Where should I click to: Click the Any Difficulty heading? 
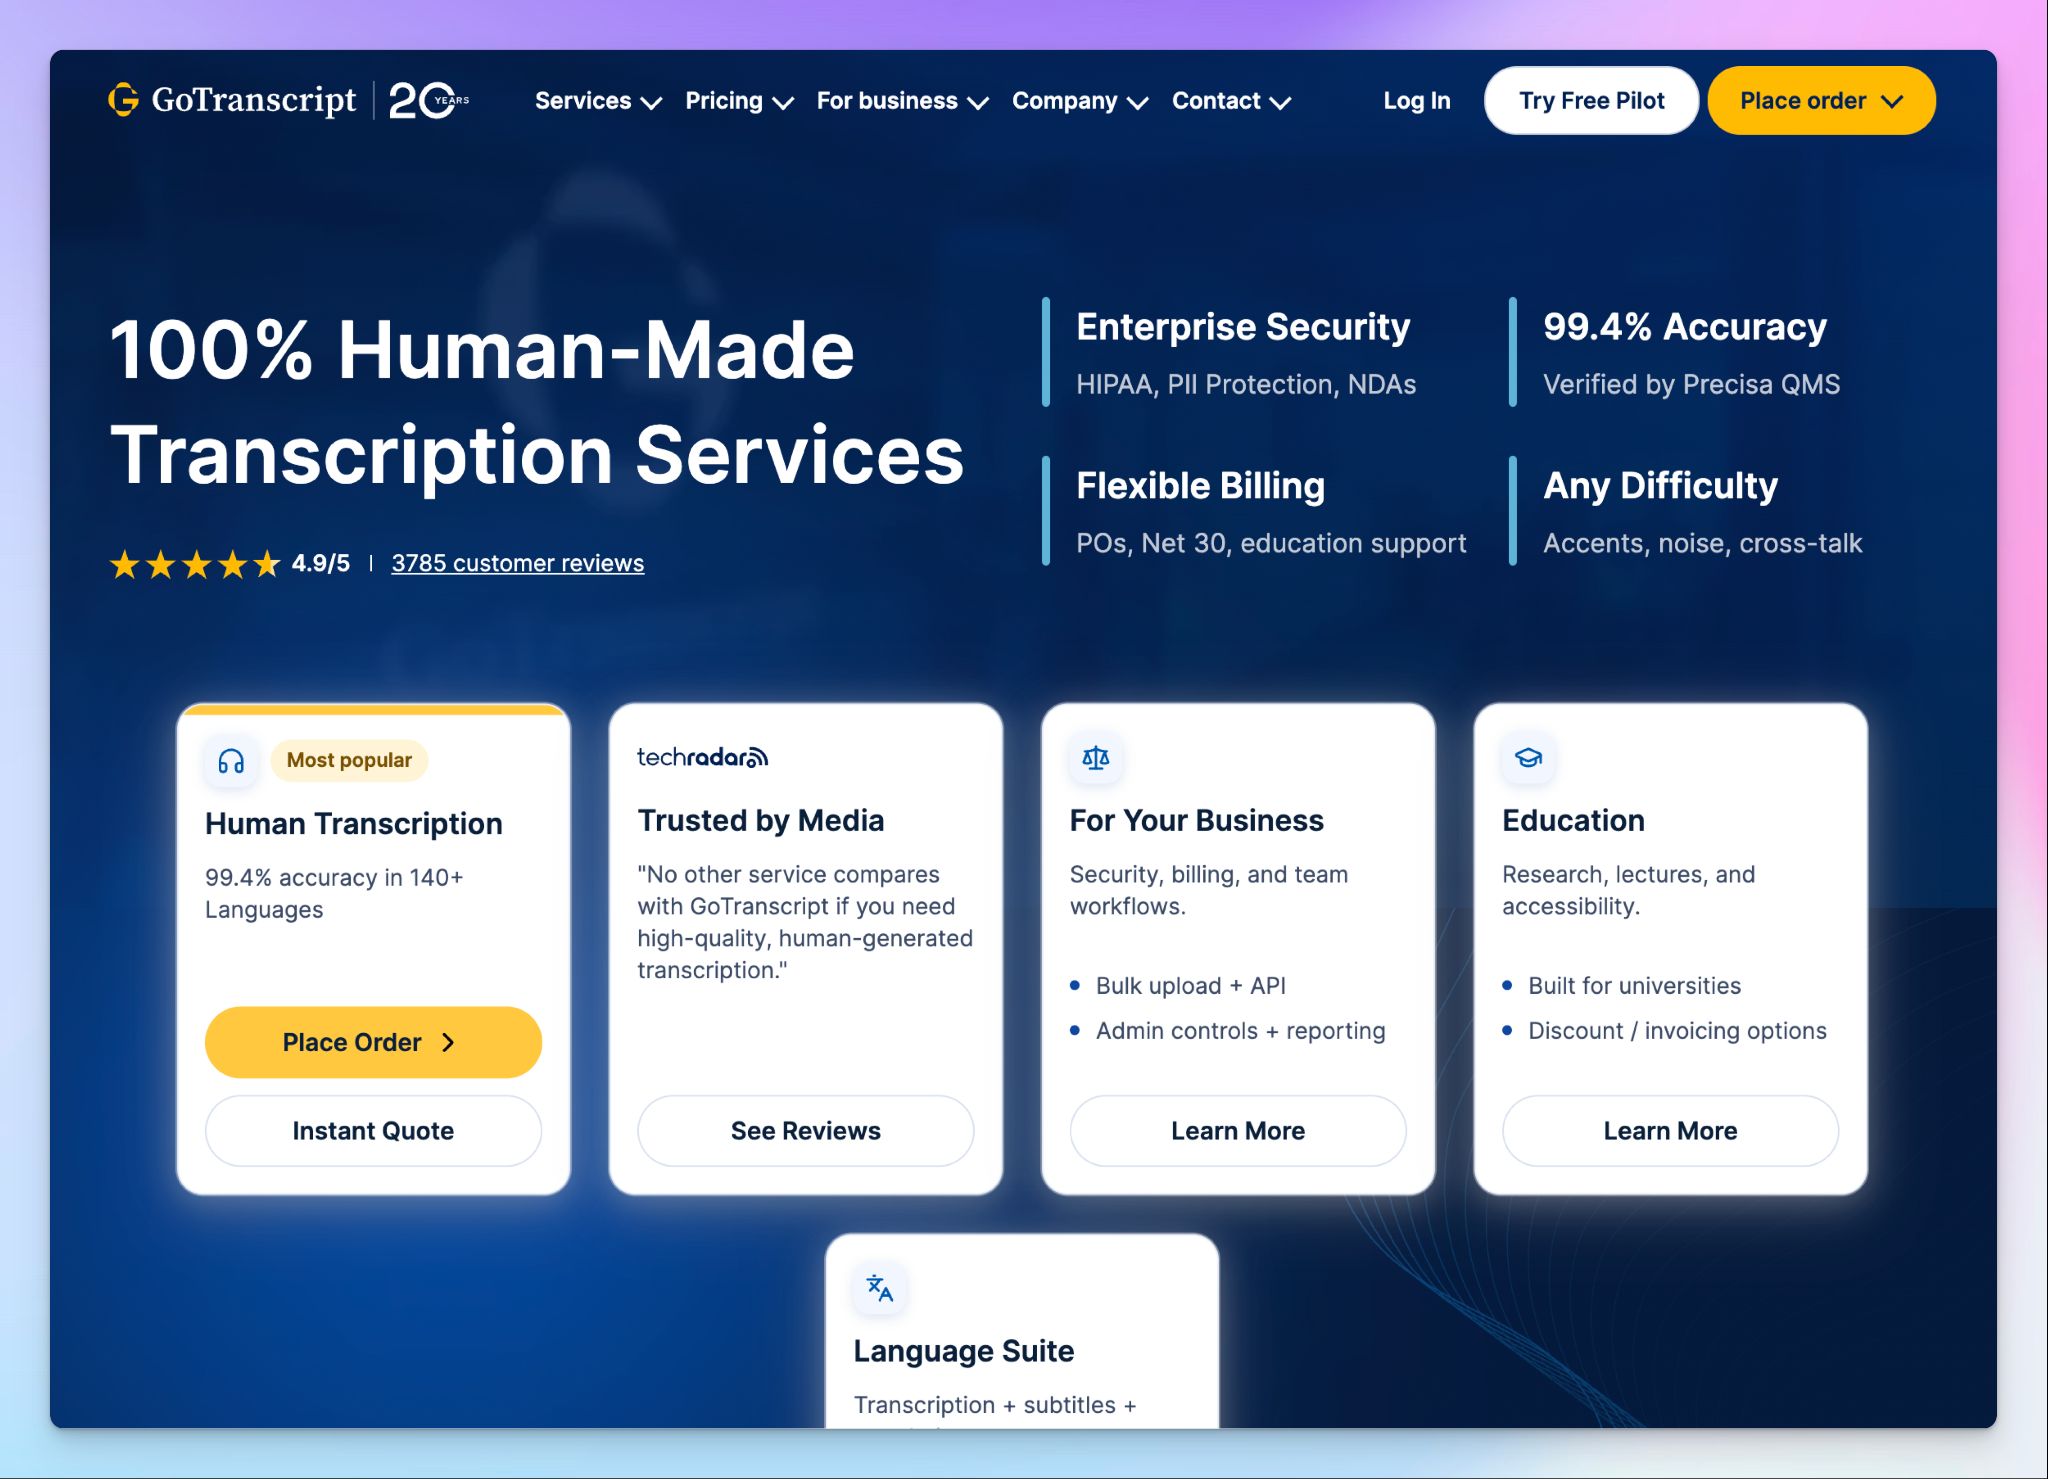[x=1660, y=486]
